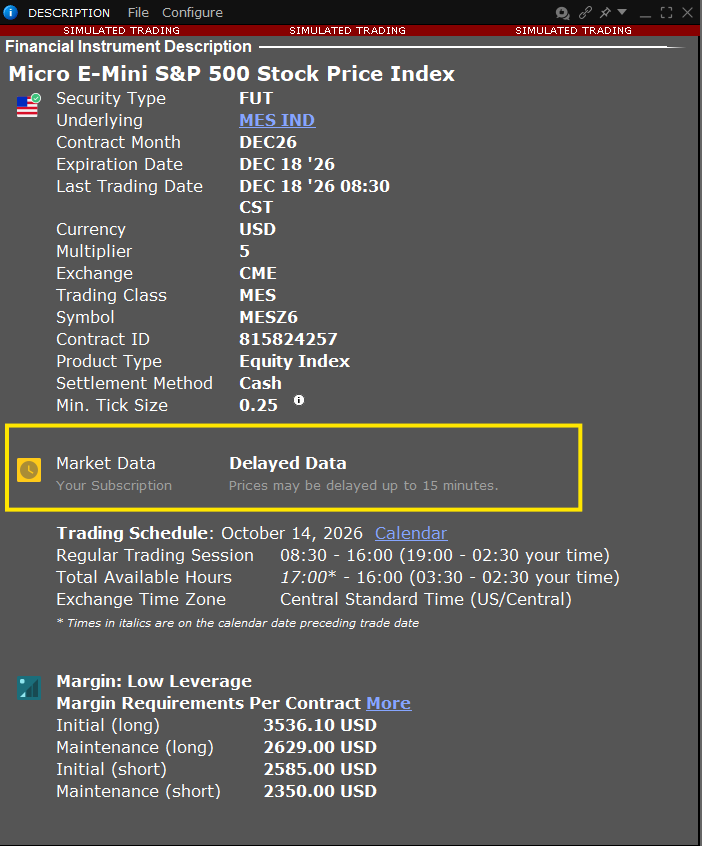Select Total Available Hours times text
Image resolution: width=702 pixels, height=846 pixels.
(x=450, y=577)
